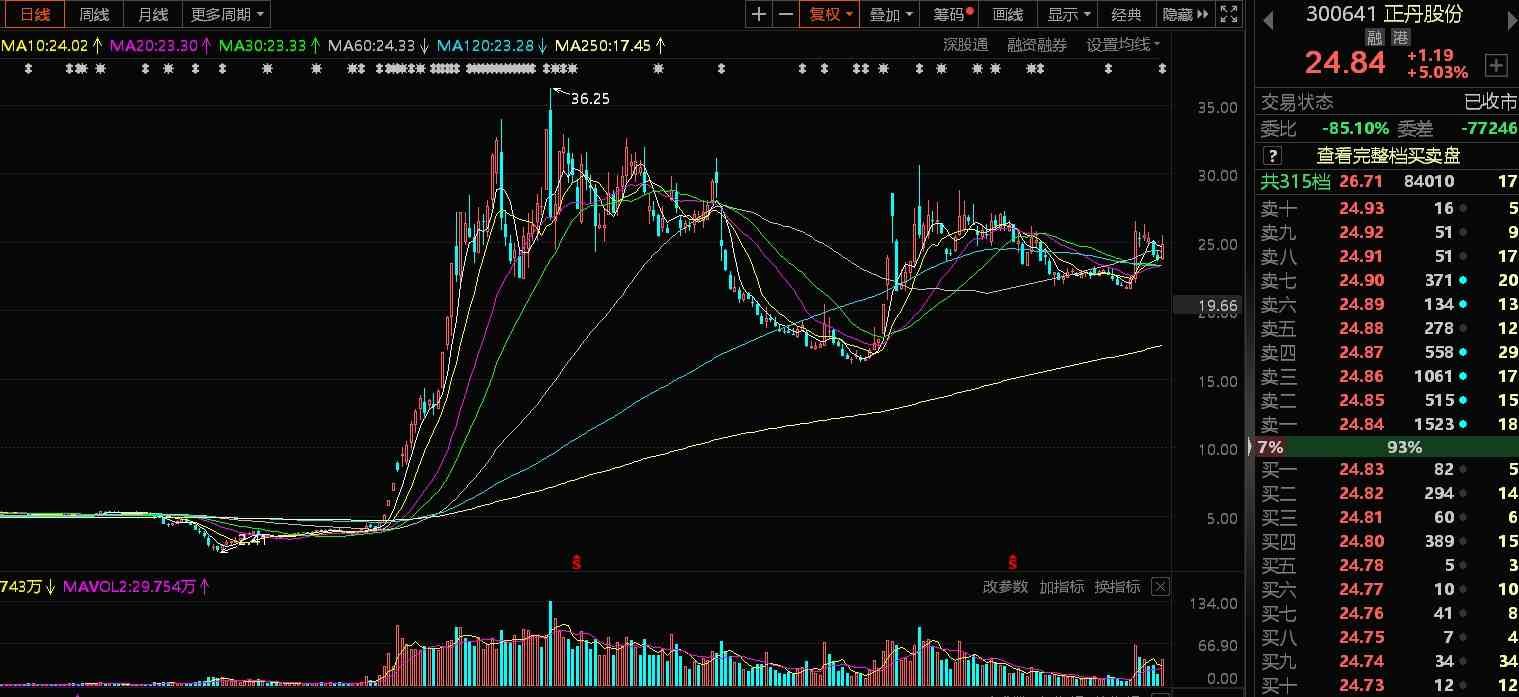Image resolution: width=1519 pixels, height=697 pixels.
Task: Zoom in the chart with plus icon
Action: (x=759, y=14)
